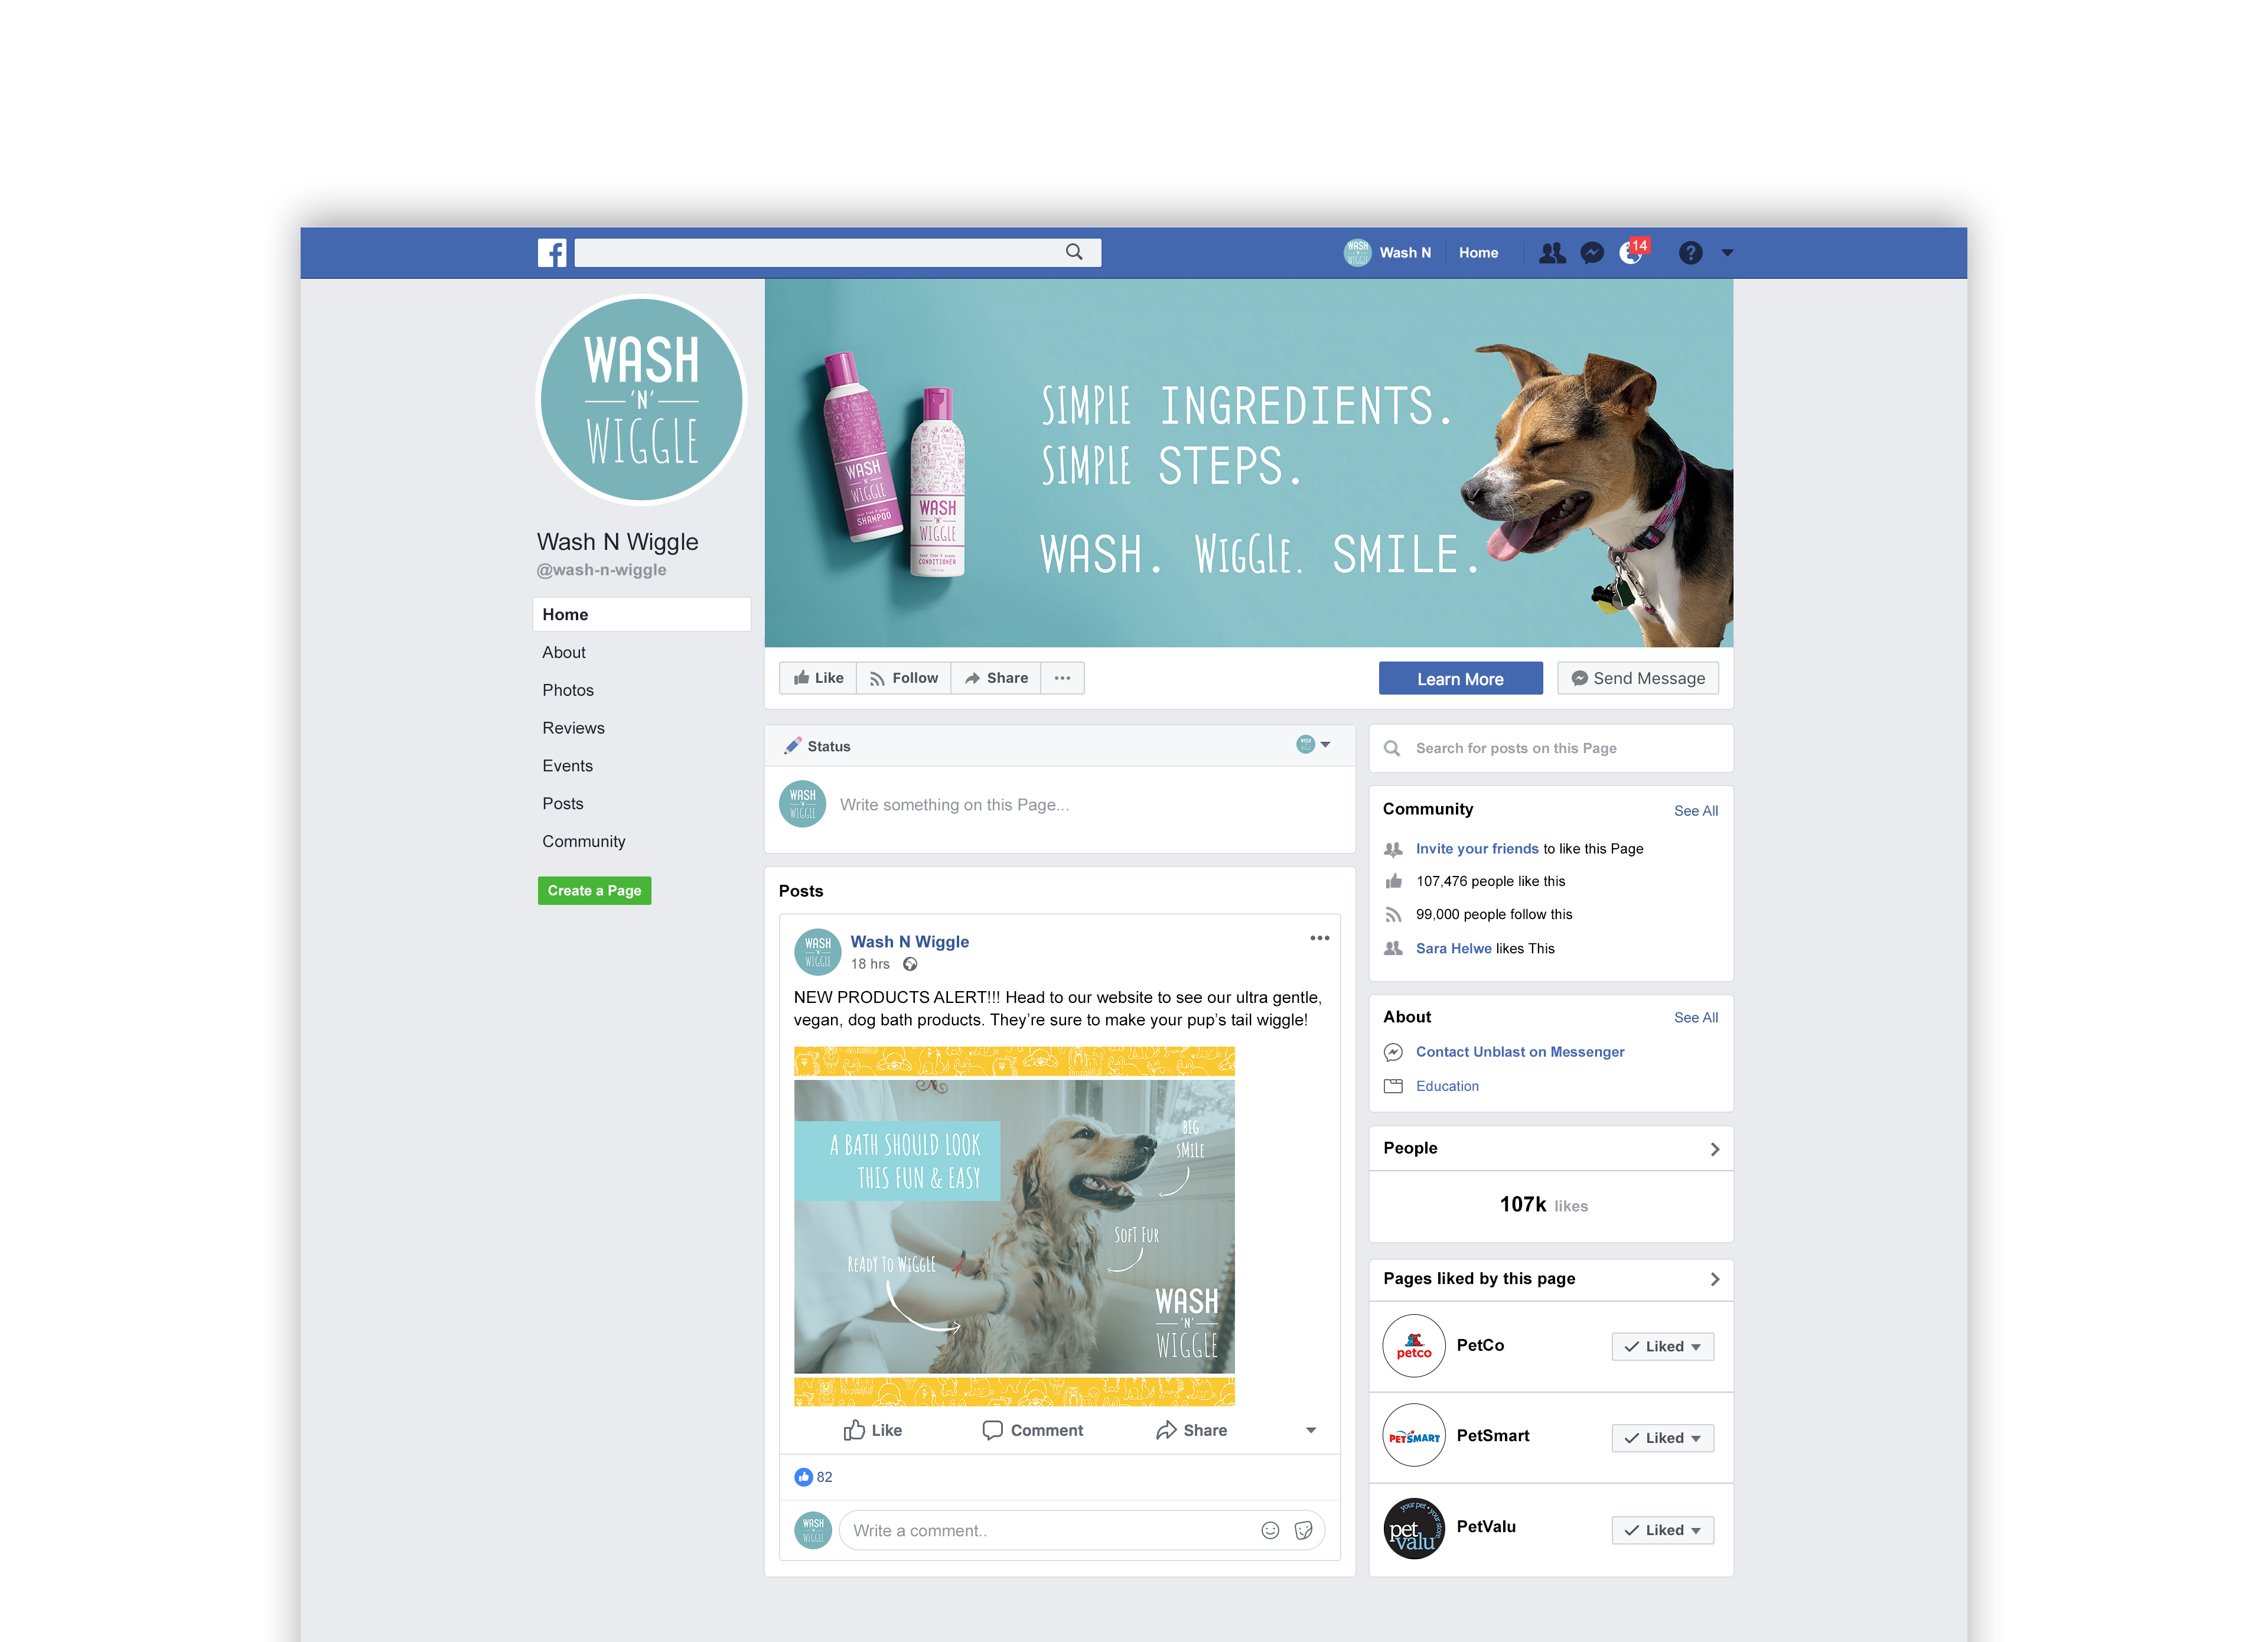Open Messenger icon in top bar

1592,253
